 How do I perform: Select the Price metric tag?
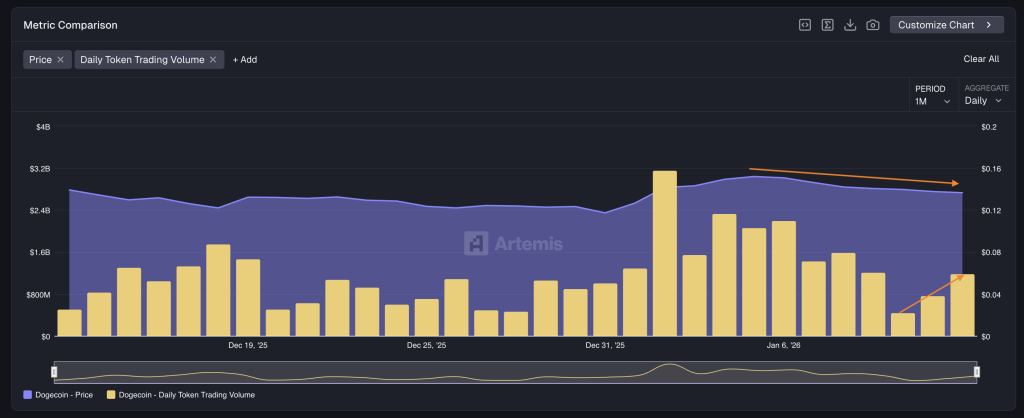pyautogui.click(x=40, y=60)
